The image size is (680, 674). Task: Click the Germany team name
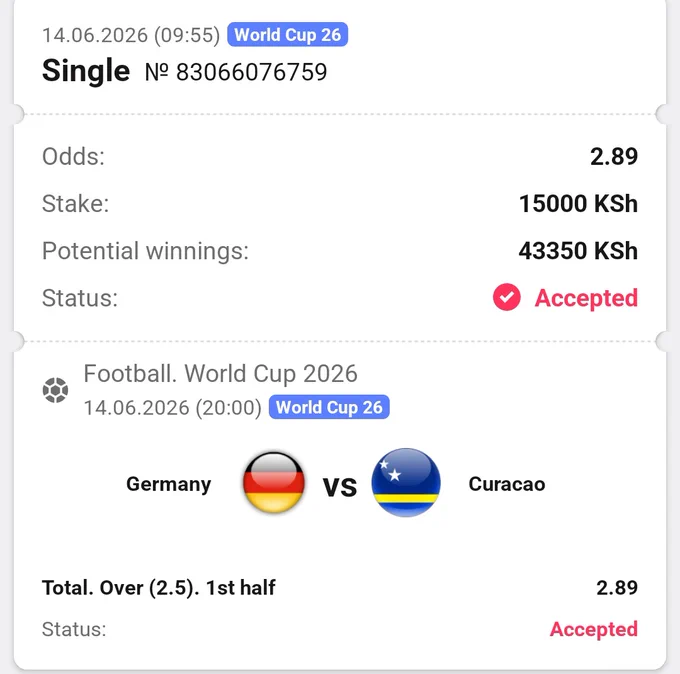coord(169,484)
